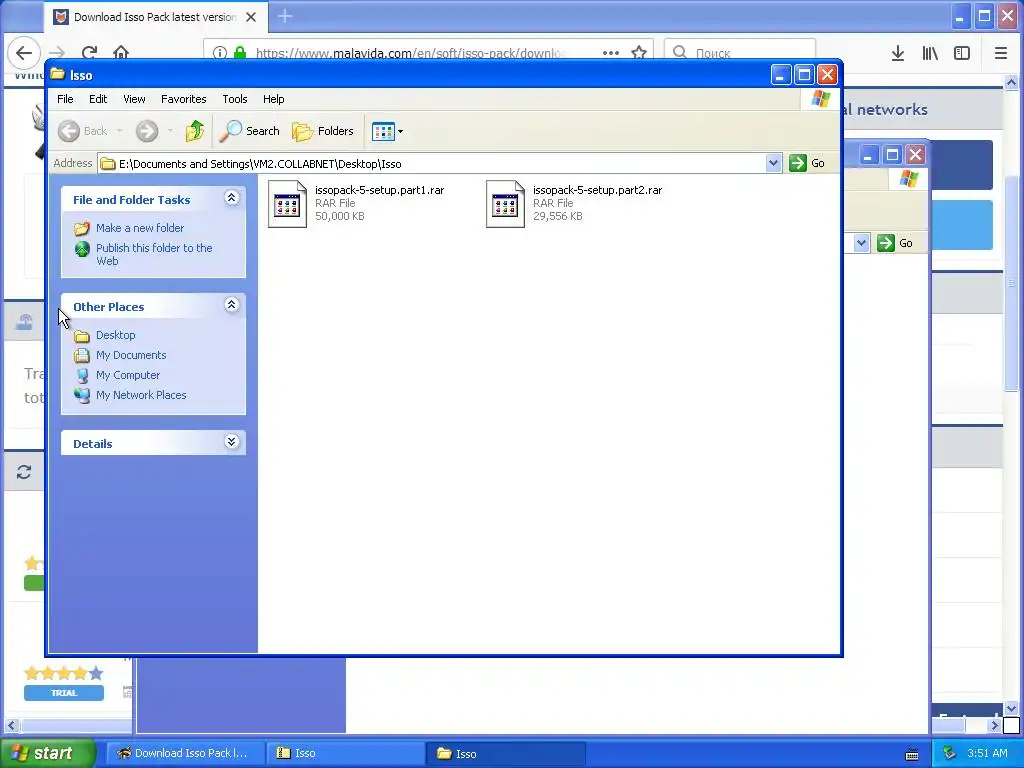Click the on-screen keyboard tray icon
This screenshot has height=768, width=1024.
[x=912, y=754]
